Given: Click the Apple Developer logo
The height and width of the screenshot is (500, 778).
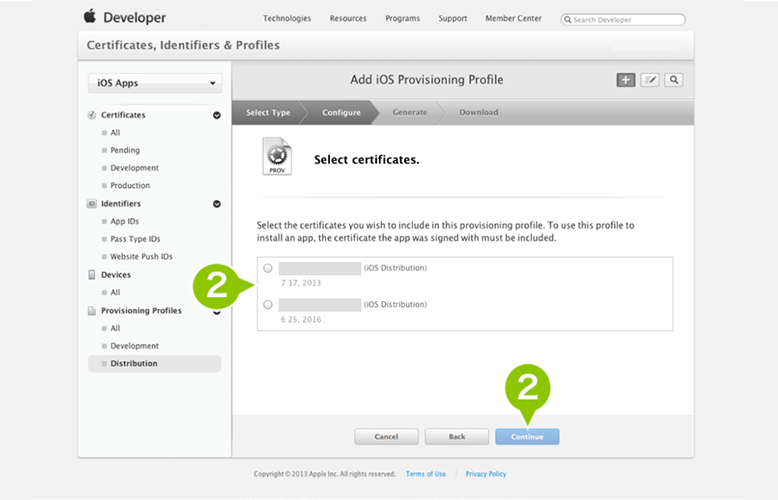Looking at the screenshot, I should click(x=90, y=16).
